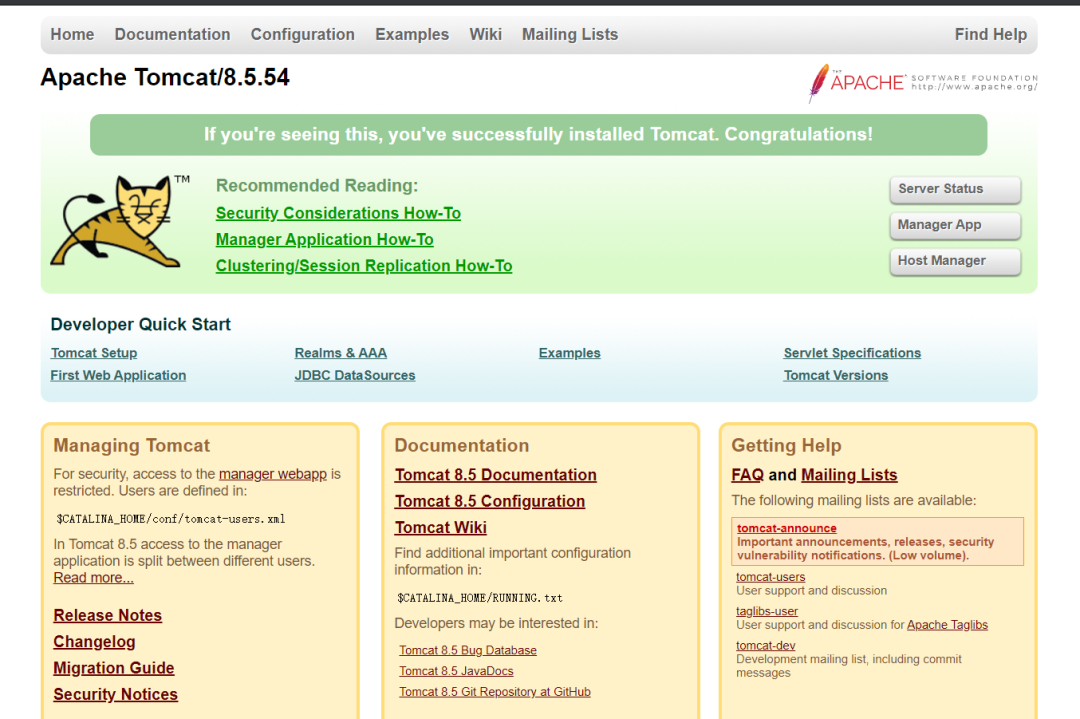1080x719 pixels.
Task: Click the $CATALINA_HOME/RUNNING.txt path text
Action: click(x=479, y=598)
